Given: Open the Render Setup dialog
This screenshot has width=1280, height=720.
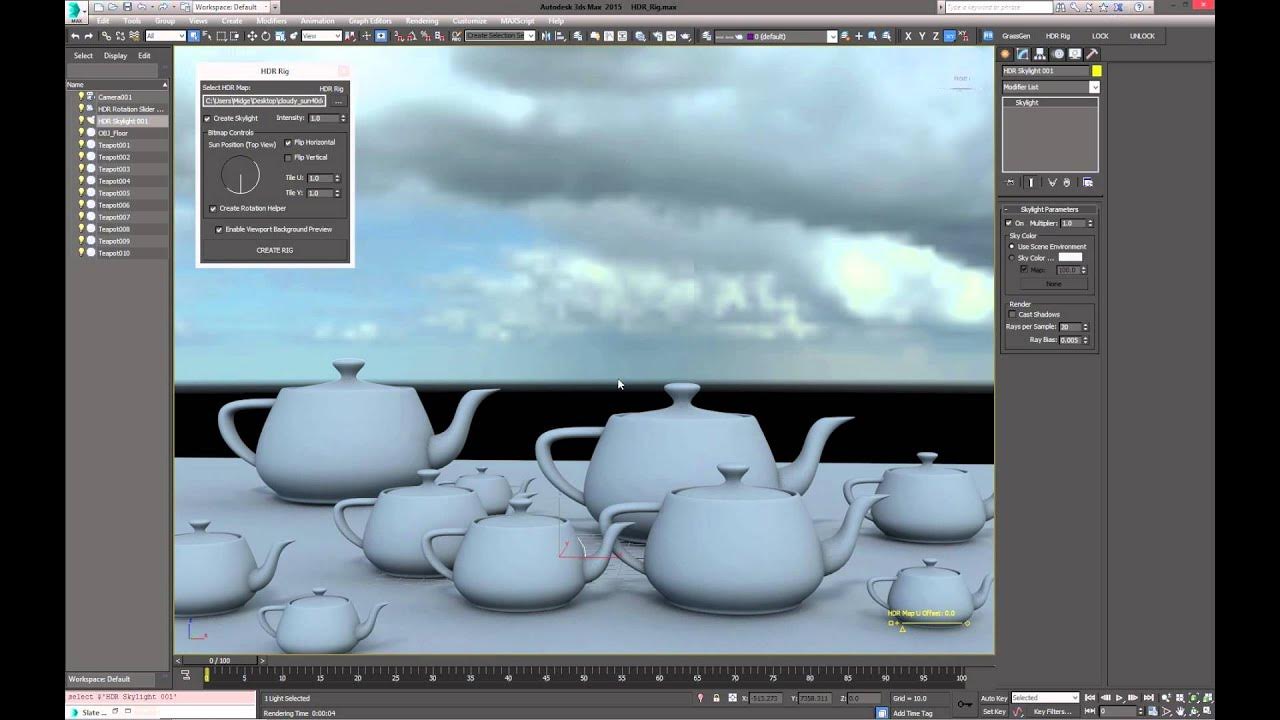Looking at the screenshot, I should tap(658, 36).
